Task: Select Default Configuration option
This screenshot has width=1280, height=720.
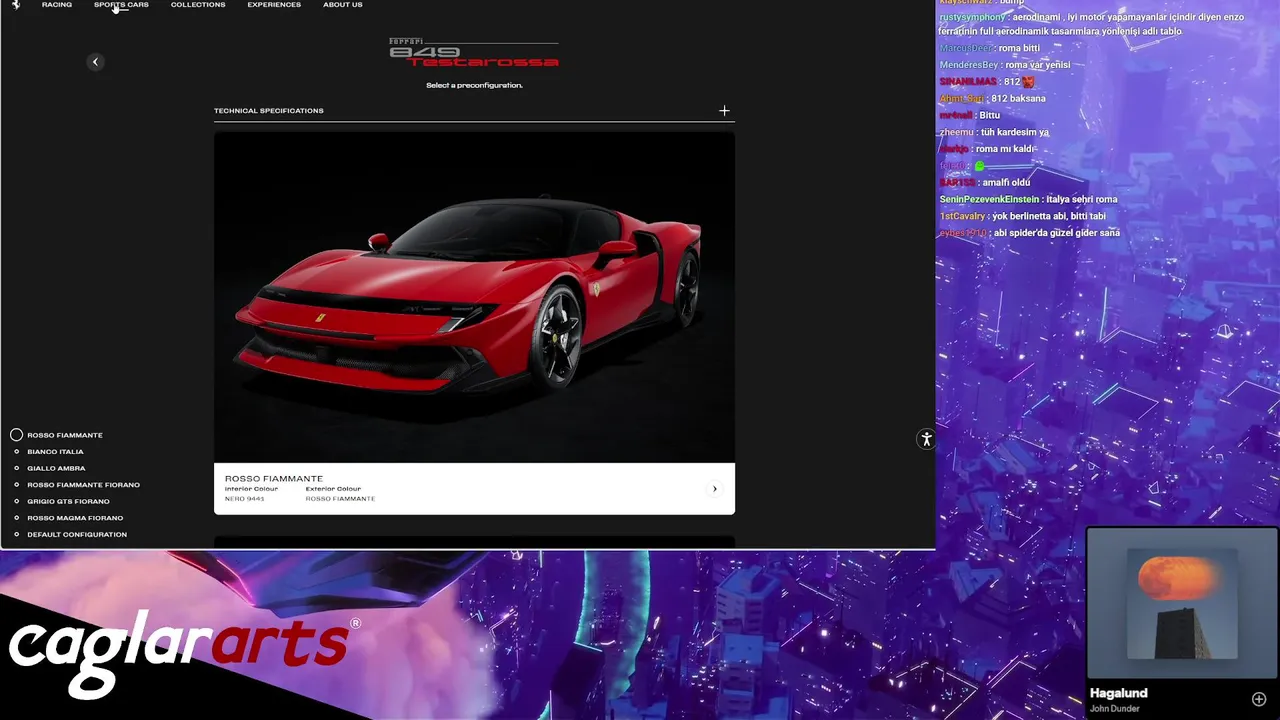Action: coord(77,535)
